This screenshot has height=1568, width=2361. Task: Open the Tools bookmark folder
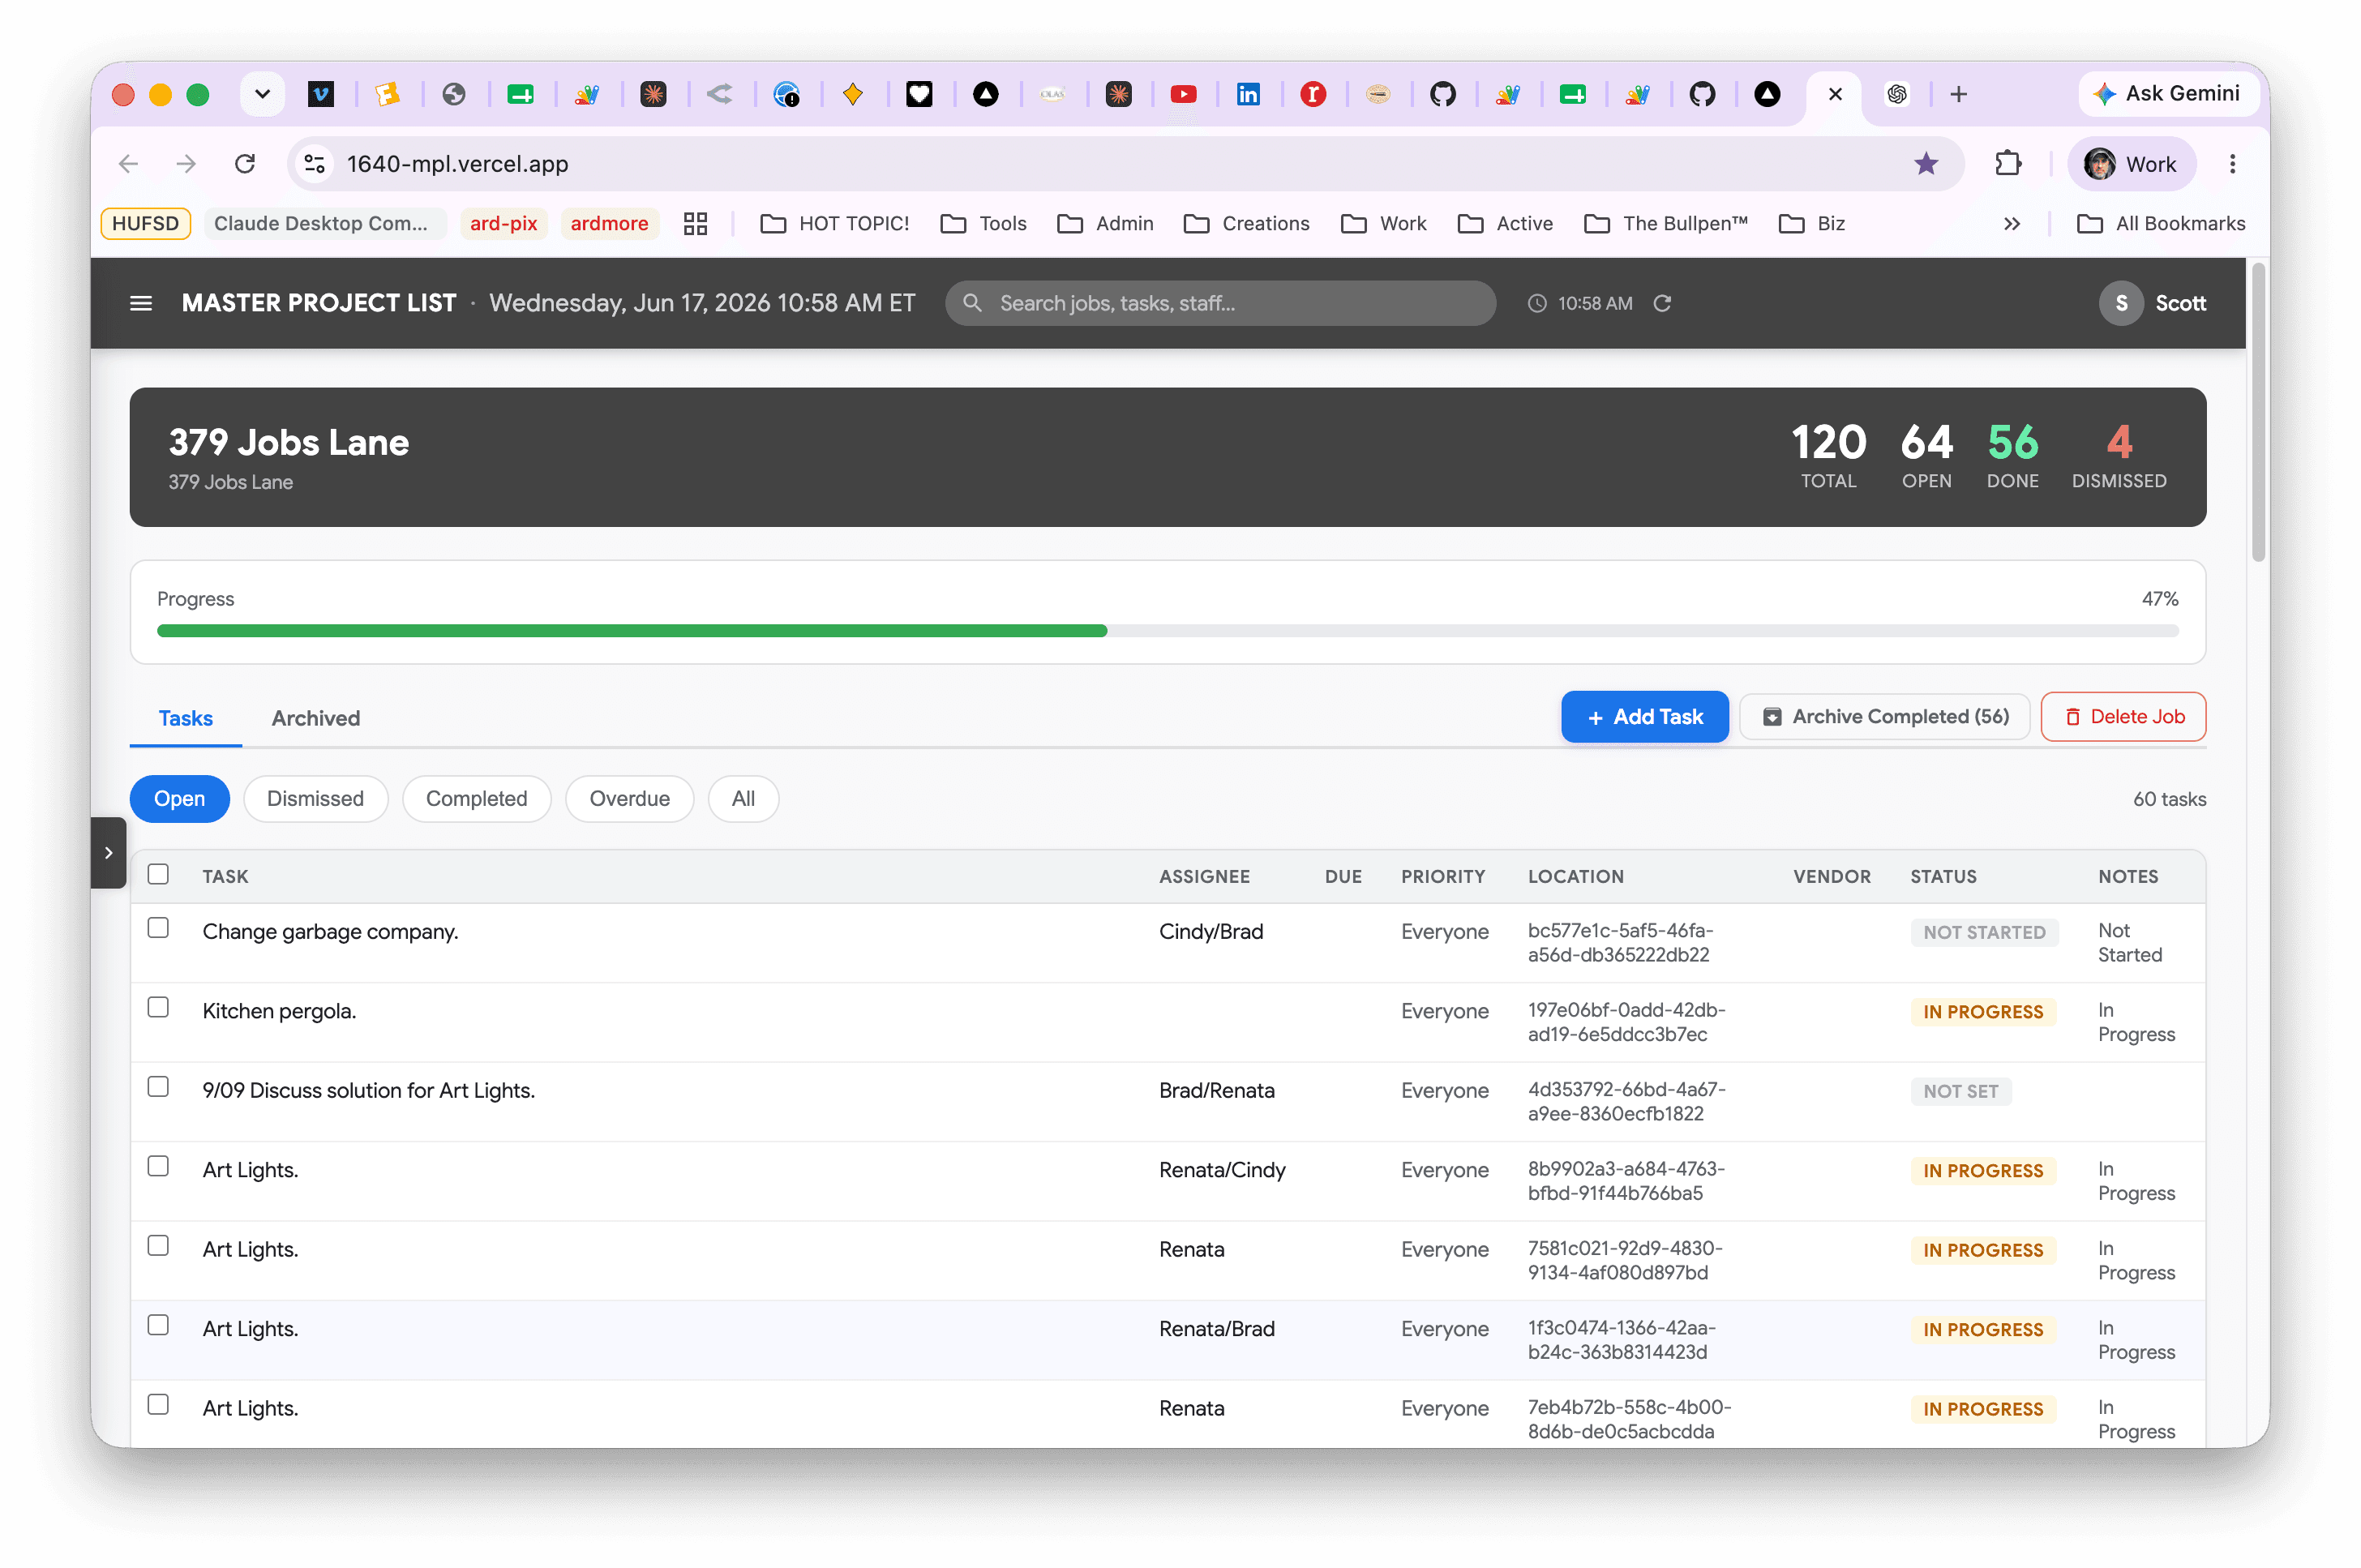coord(983,223)
